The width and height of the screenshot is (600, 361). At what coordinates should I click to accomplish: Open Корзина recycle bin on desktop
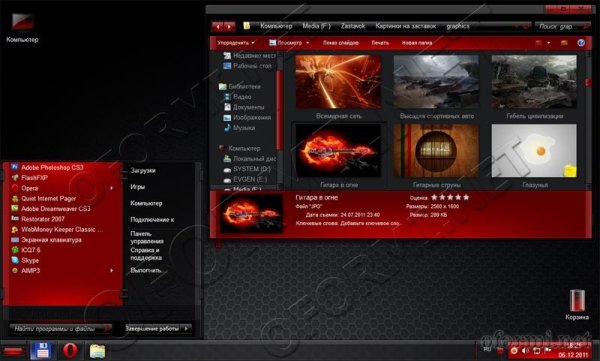pyautogui.click(x=577, y=304)
